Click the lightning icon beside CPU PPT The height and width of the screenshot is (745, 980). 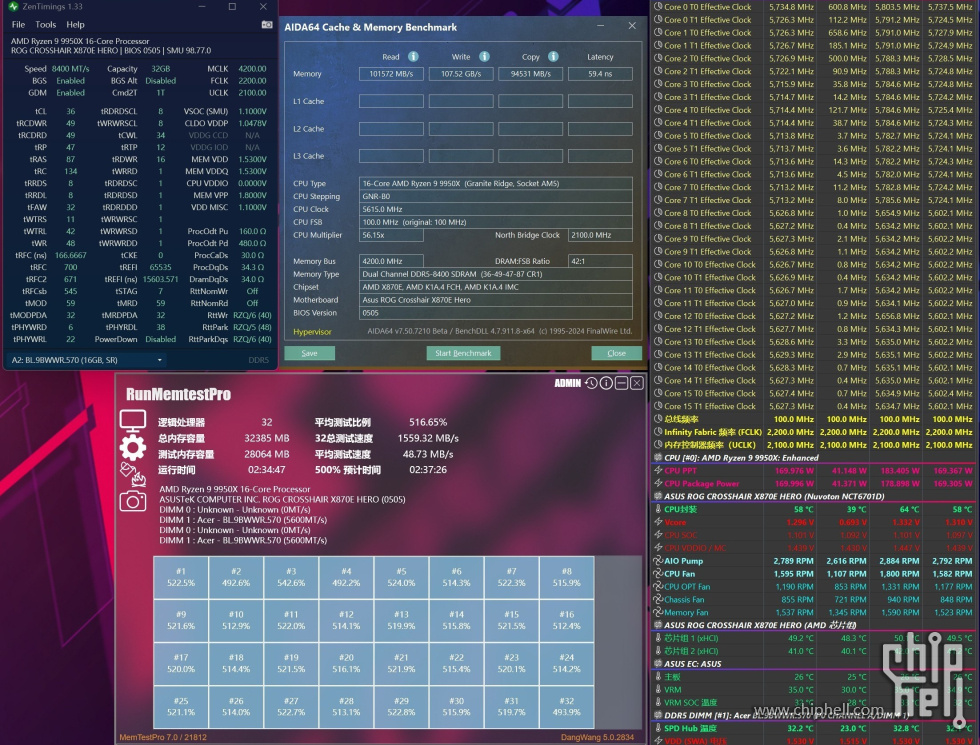point(658,471)
